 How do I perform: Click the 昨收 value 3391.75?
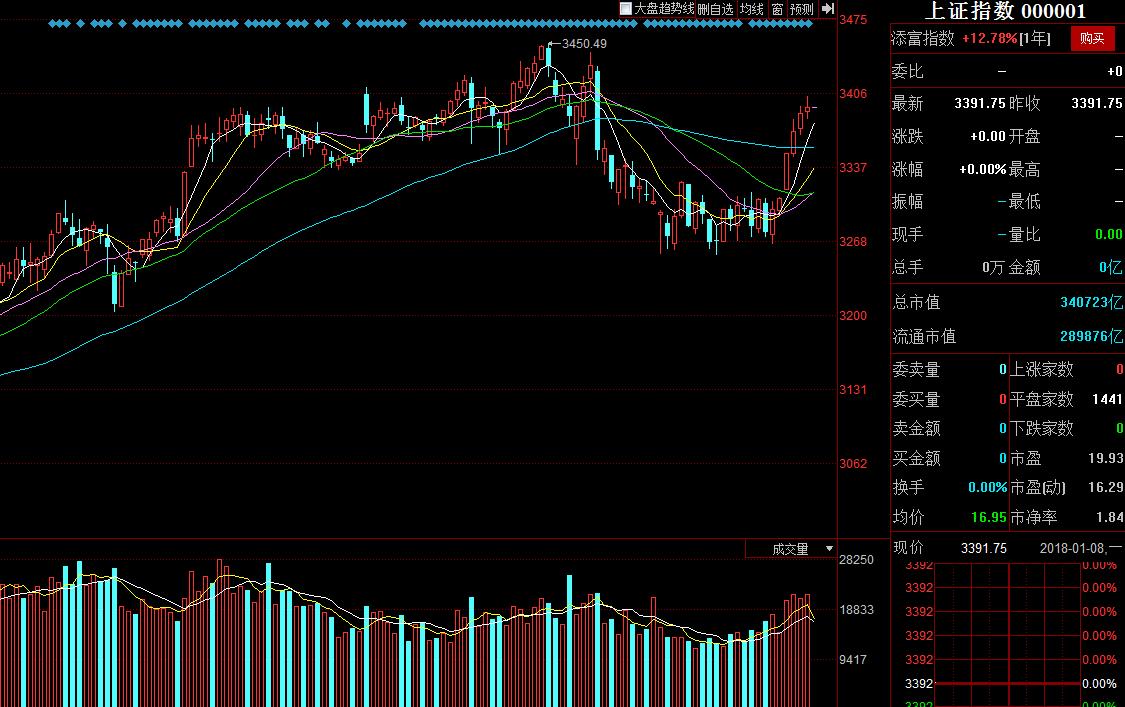1096,103
